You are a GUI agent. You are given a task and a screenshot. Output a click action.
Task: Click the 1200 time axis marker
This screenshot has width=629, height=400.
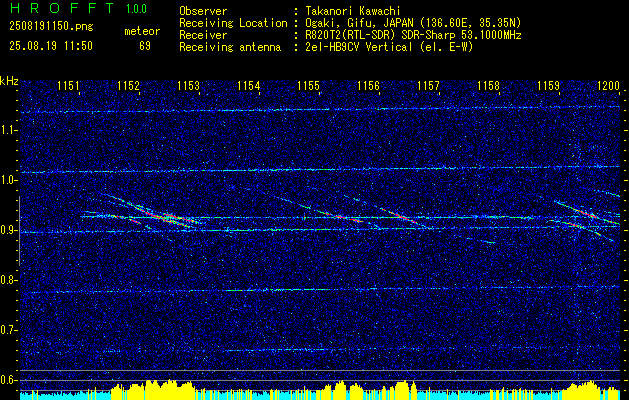[609, 85]
